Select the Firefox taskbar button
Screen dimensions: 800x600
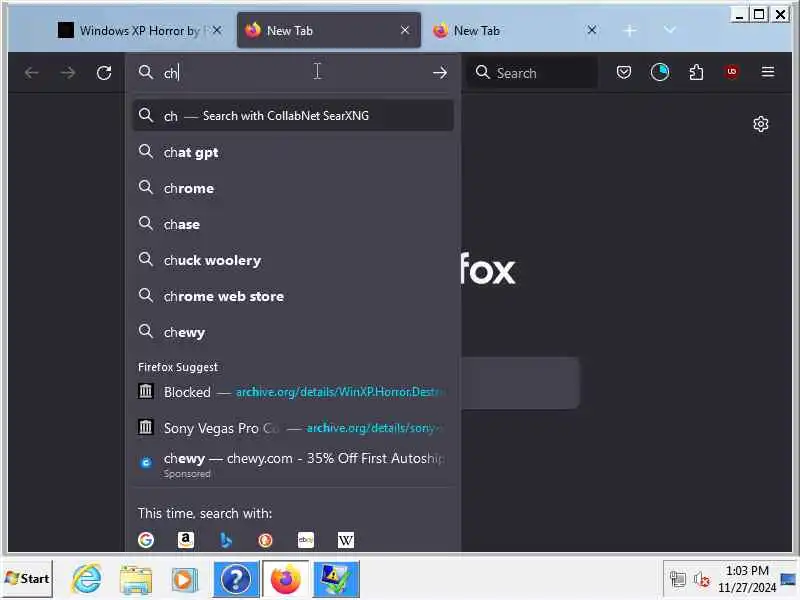click(286, 579)
